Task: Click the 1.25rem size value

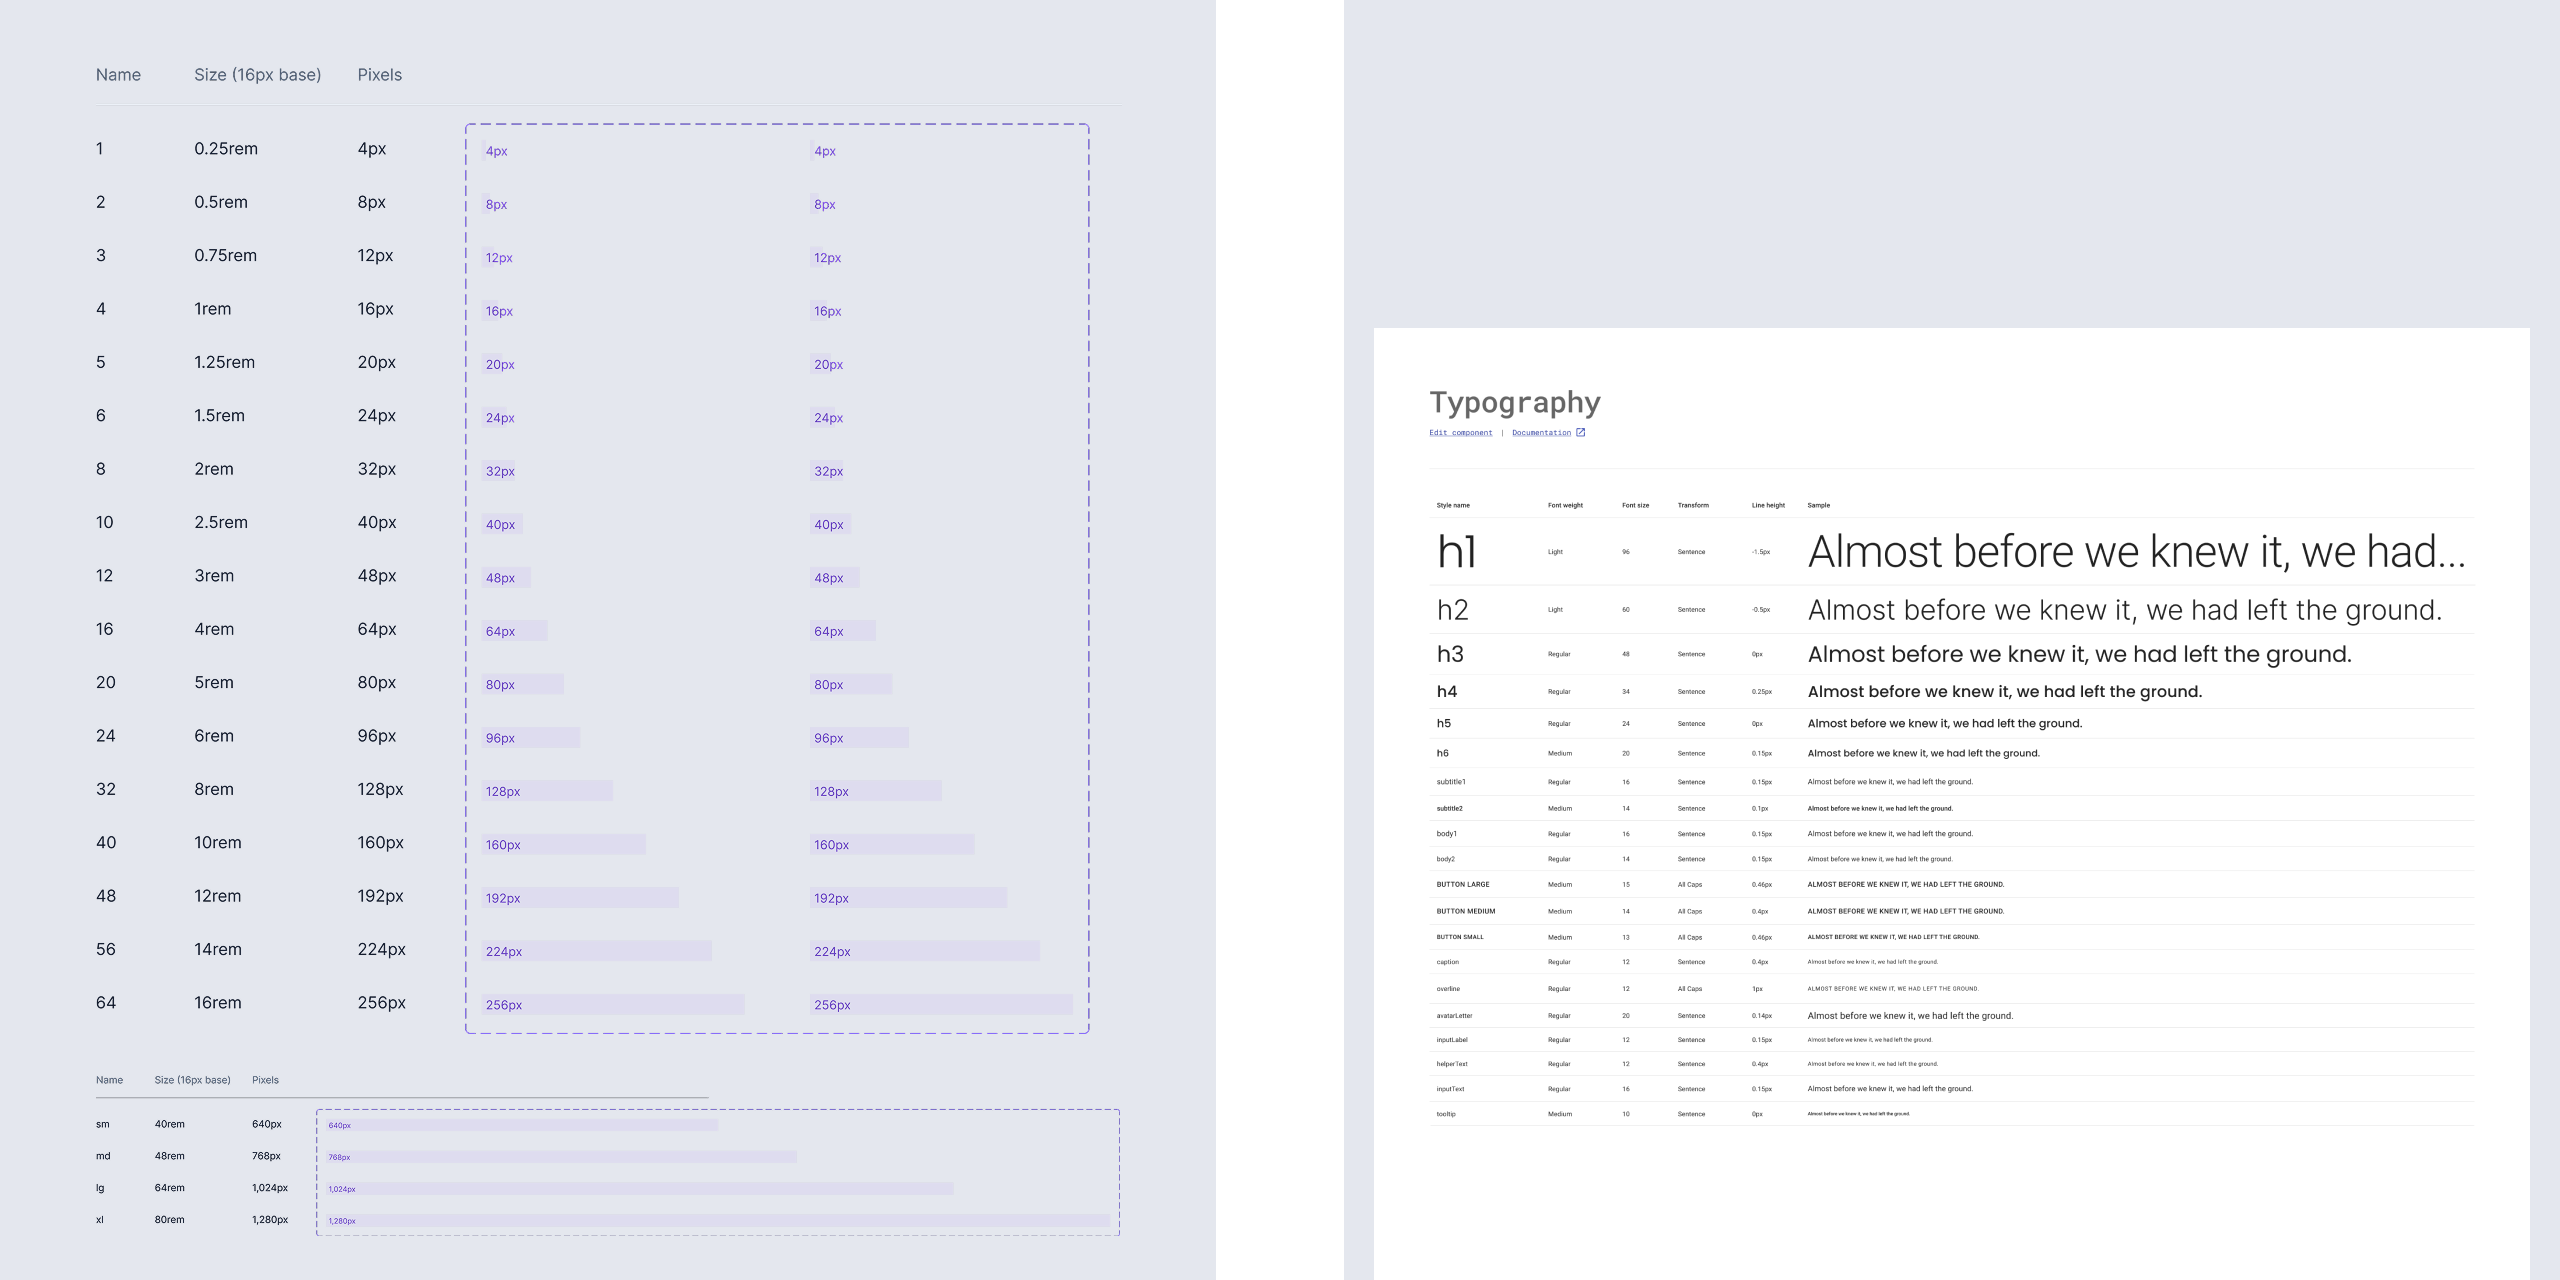Action: pyautogui.click(x=224, y=362)
